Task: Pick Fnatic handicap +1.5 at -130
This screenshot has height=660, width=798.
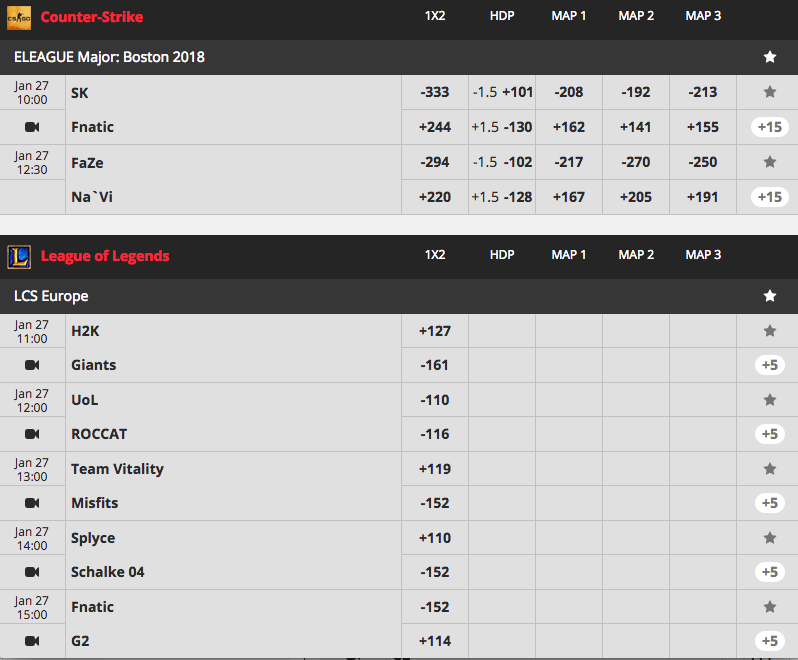Action: 502,127
